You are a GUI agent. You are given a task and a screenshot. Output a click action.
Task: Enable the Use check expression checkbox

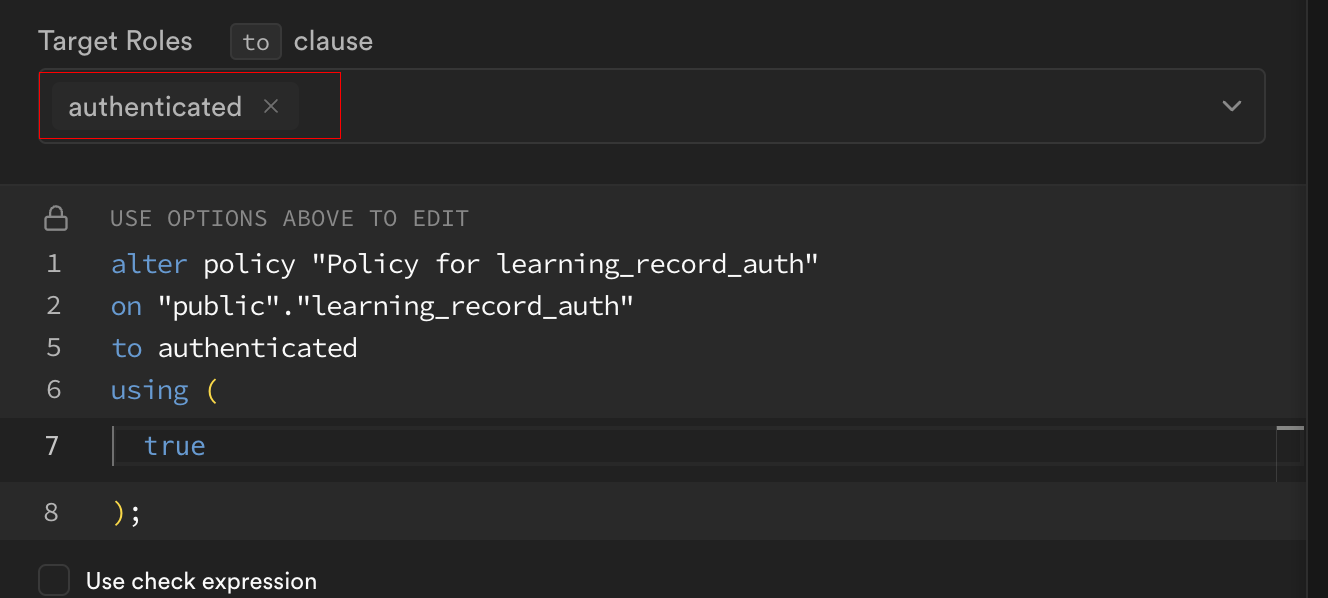[x=54, y=581]
